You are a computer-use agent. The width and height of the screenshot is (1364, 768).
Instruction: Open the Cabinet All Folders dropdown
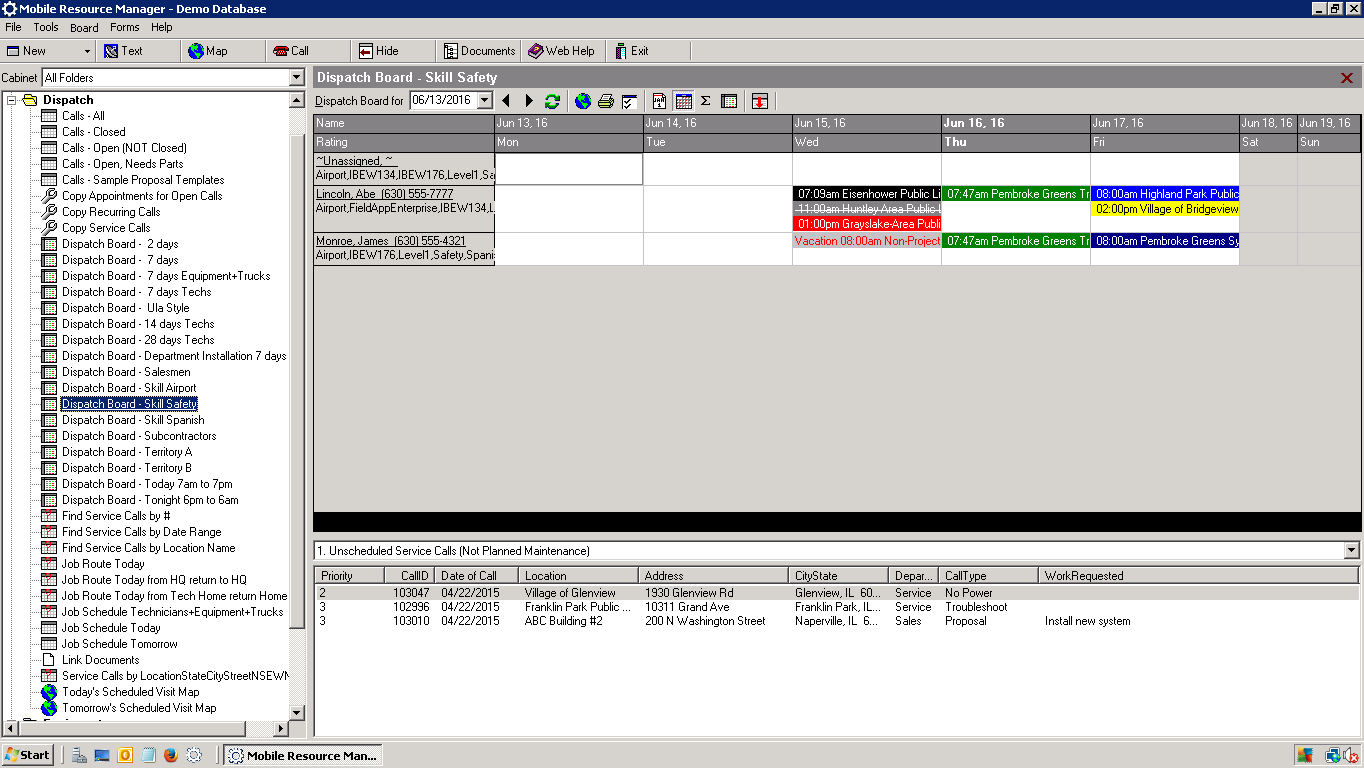pyautogui.click(x=296, y=77)
